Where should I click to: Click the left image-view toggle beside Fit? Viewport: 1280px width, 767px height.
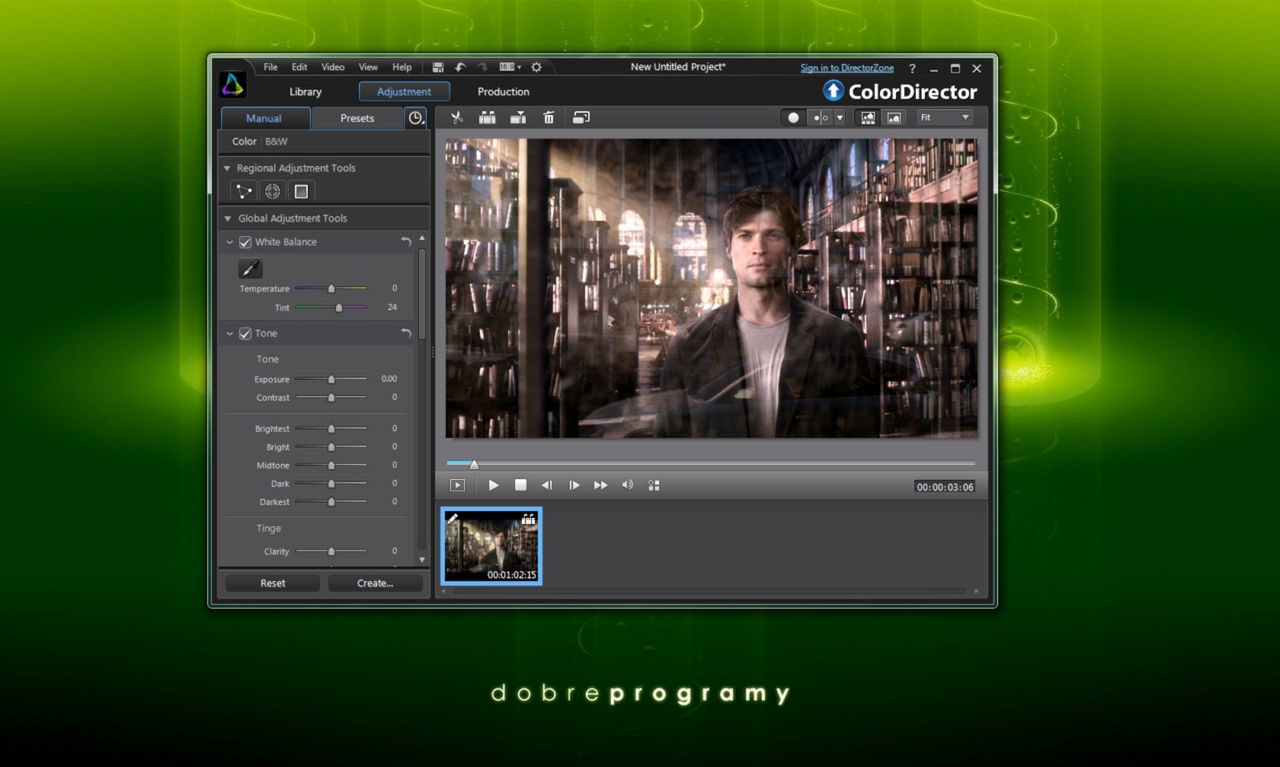pyautogui.click(x=868, y=118)
